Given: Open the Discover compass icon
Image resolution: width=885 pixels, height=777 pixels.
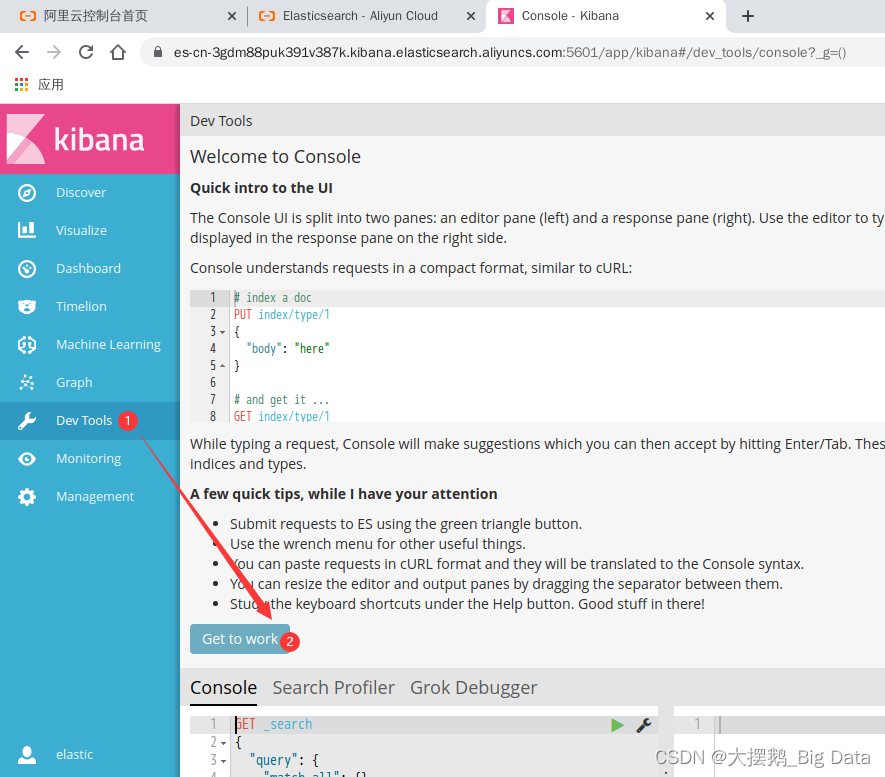Looking at the screenshot, I should point(27,193).
